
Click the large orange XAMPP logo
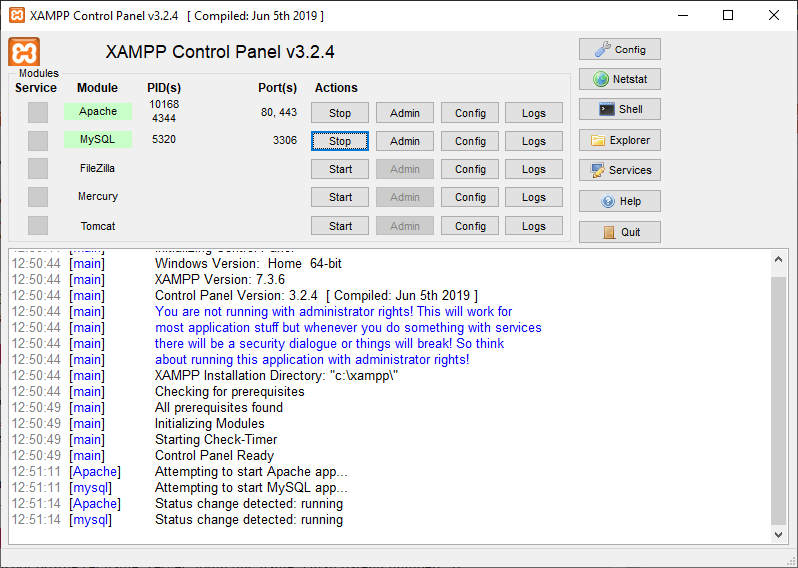pos(24,51)
